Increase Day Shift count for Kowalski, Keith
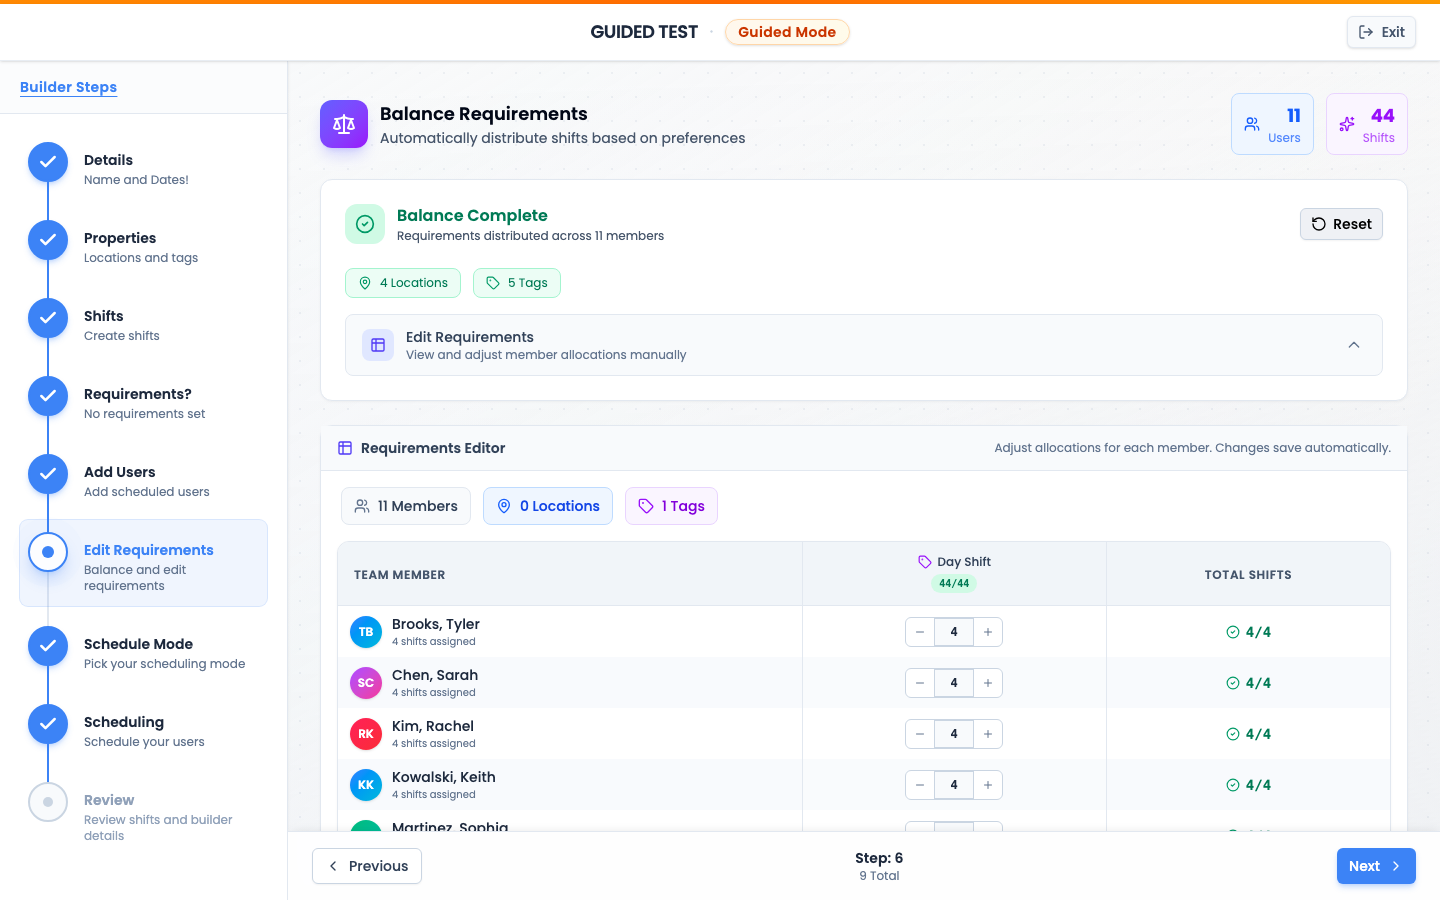 point(988,785)
